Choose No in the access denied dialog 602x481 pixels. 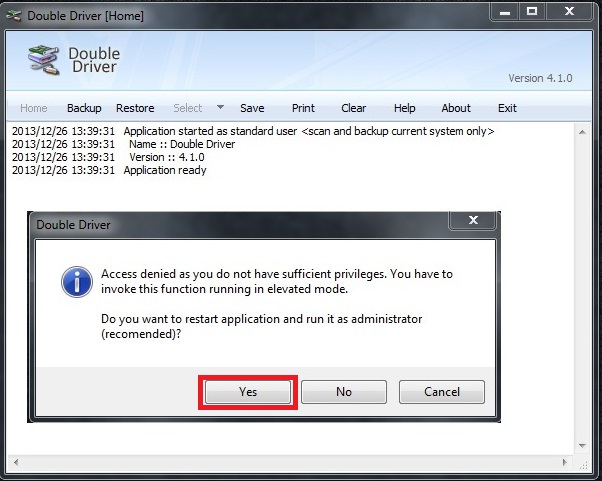click(x=343, y=392)
